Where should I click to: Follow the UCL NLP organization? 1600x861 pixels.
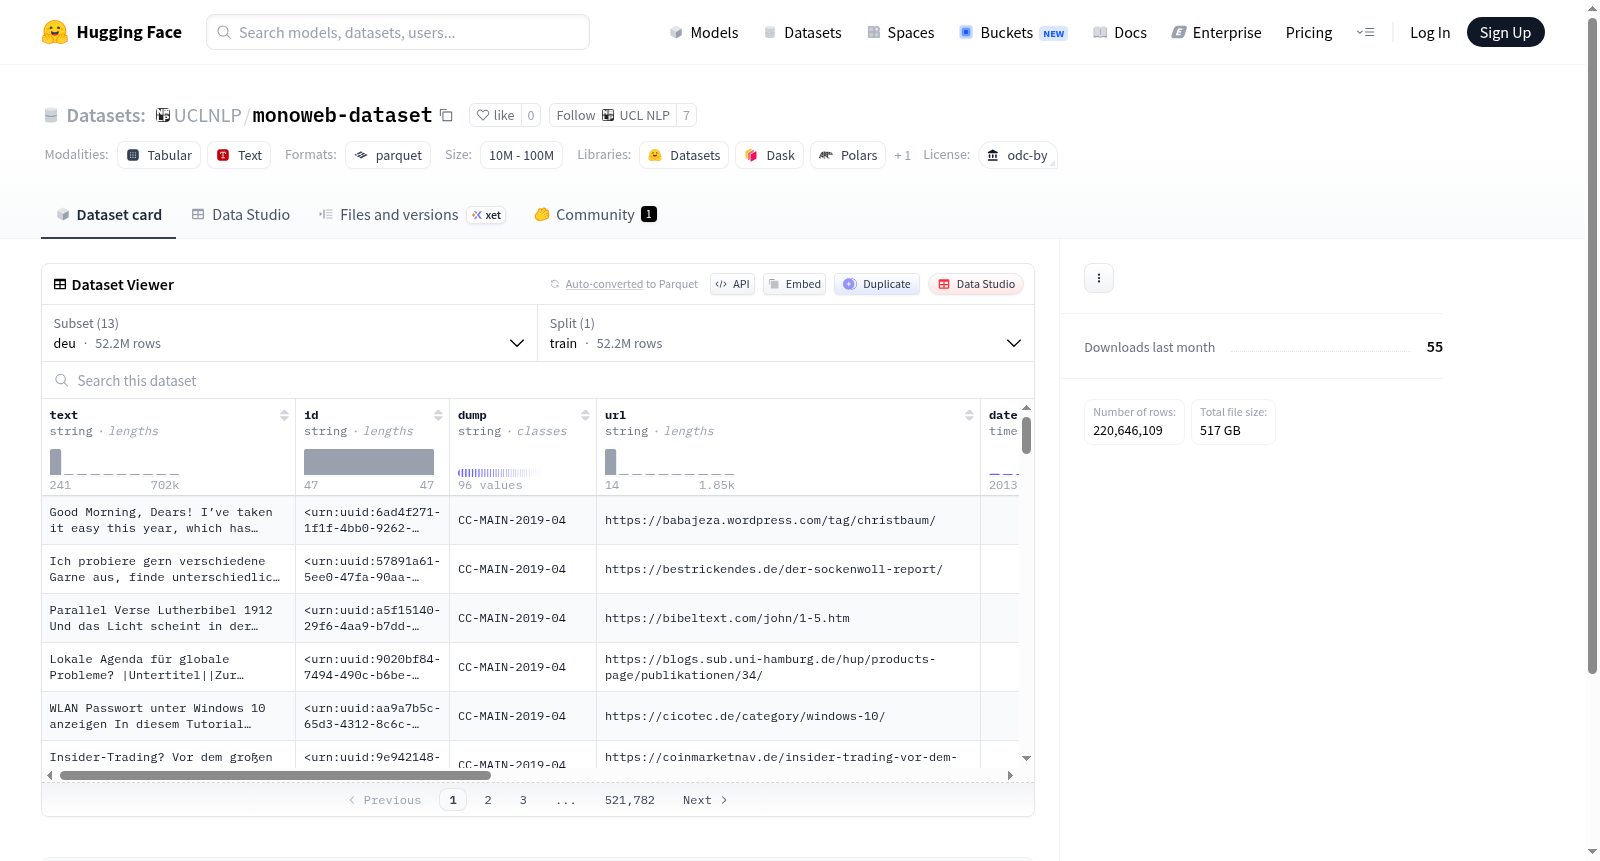(x=612, y=116)
